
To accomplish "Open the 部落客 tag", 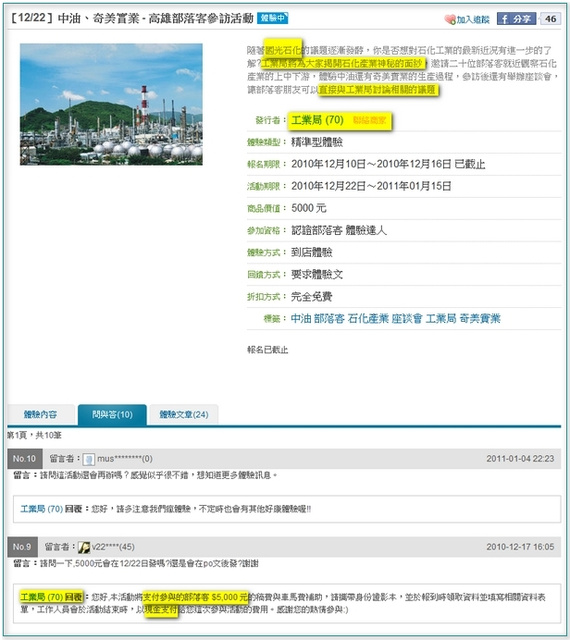I will tap(329, 318).
